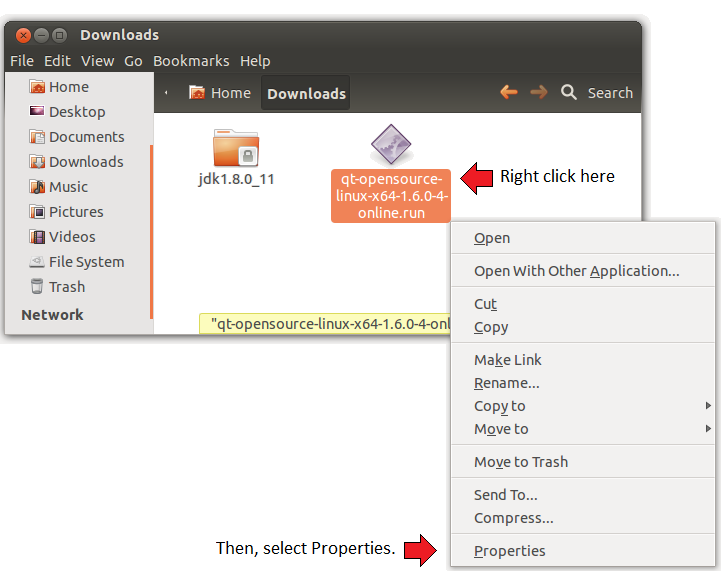Click the Trash label in sidebar

(67, 286)
